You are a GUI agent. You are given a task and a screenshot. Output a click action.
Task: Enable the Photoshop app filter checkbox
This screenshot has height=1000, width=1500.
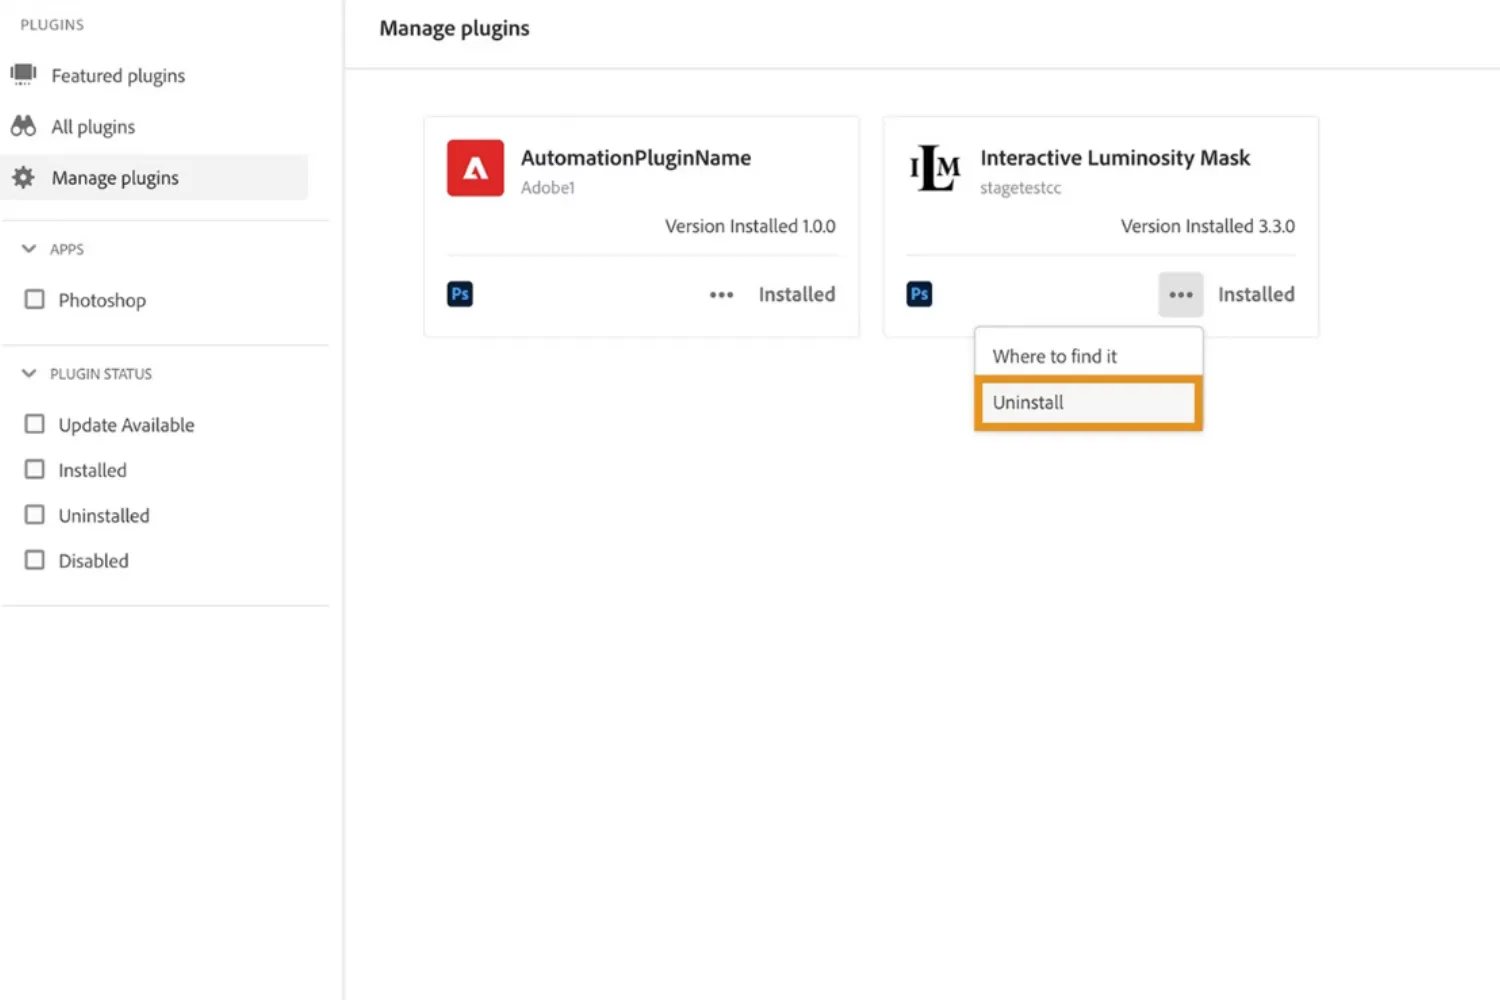(35, 300)
